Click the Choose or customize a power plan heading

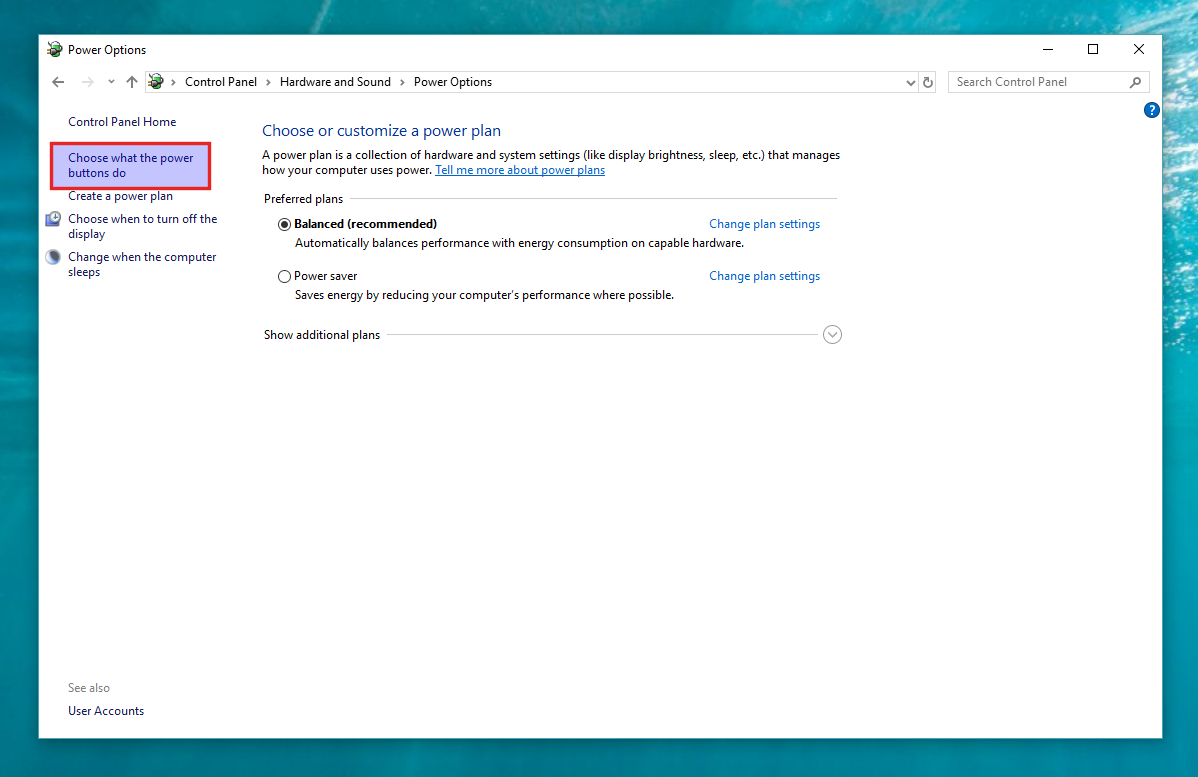point(381,131)
